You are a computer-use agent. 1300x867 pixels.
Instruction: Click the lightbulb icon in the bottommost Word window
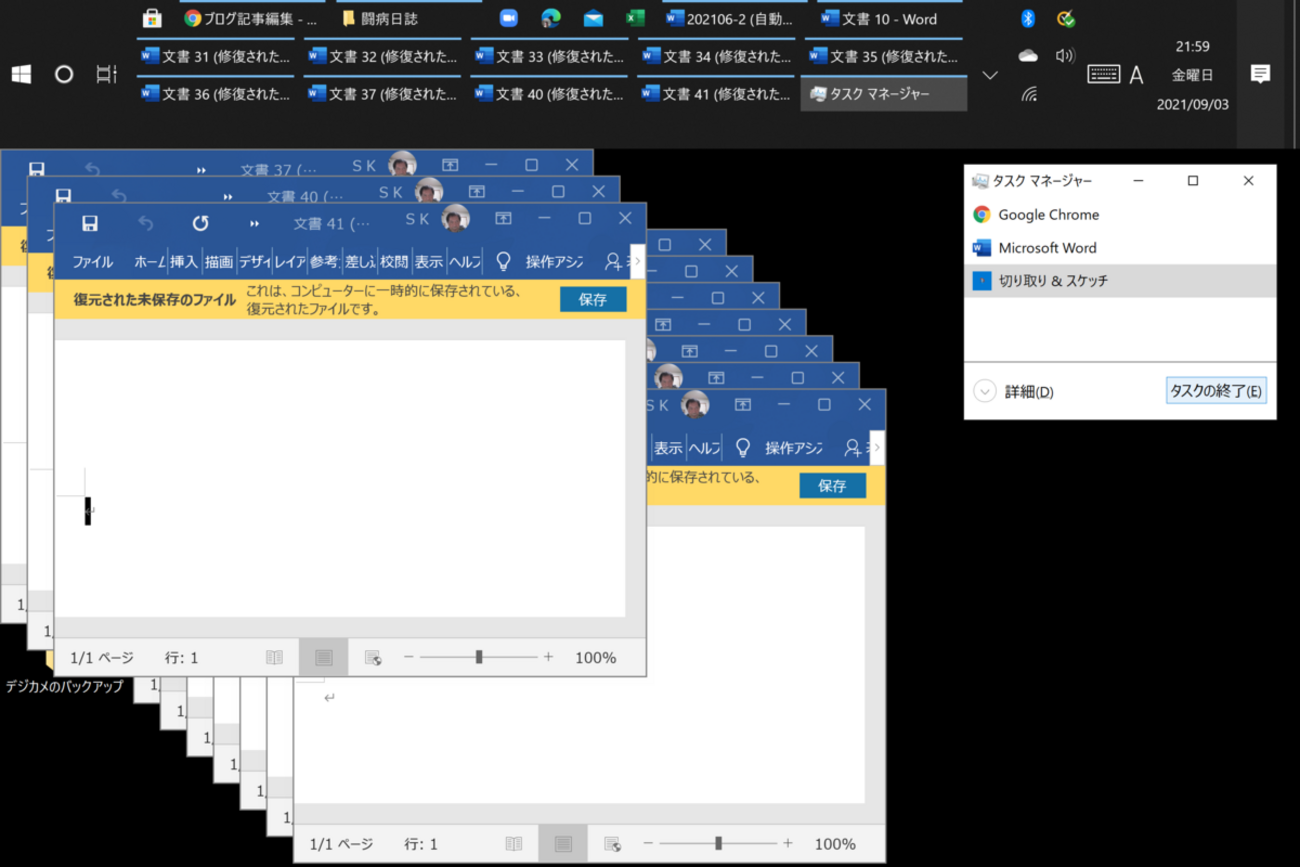[x=742, y=448]
